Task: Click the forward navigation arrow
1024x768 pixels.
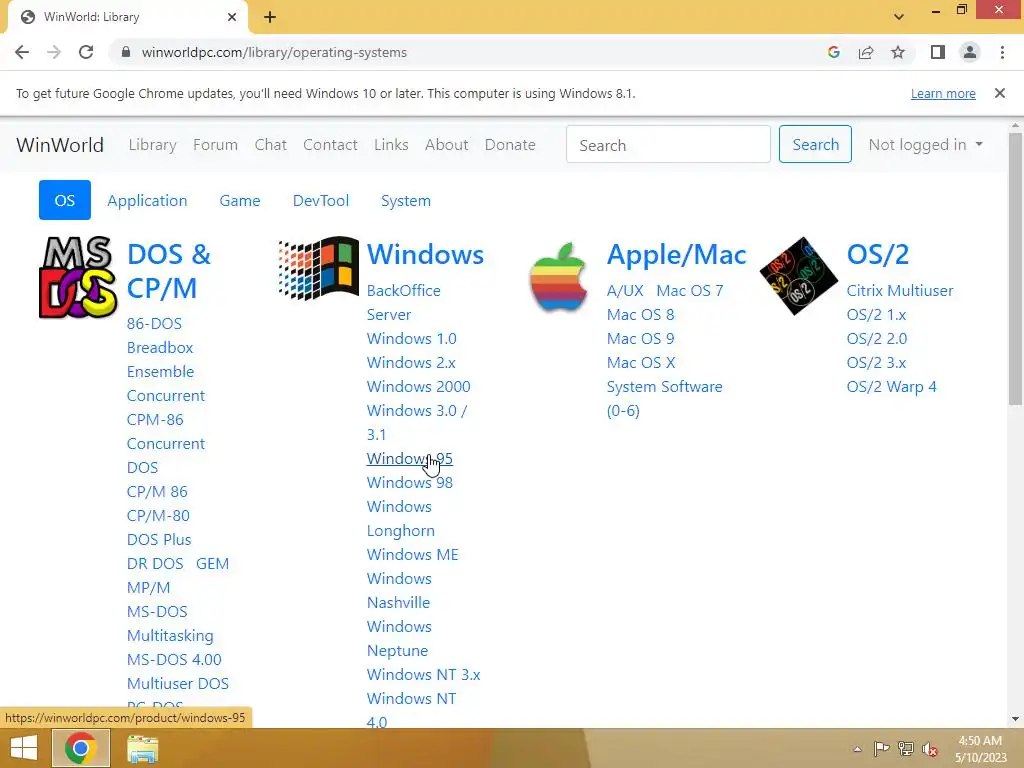Action: click(x=54, y=52)
